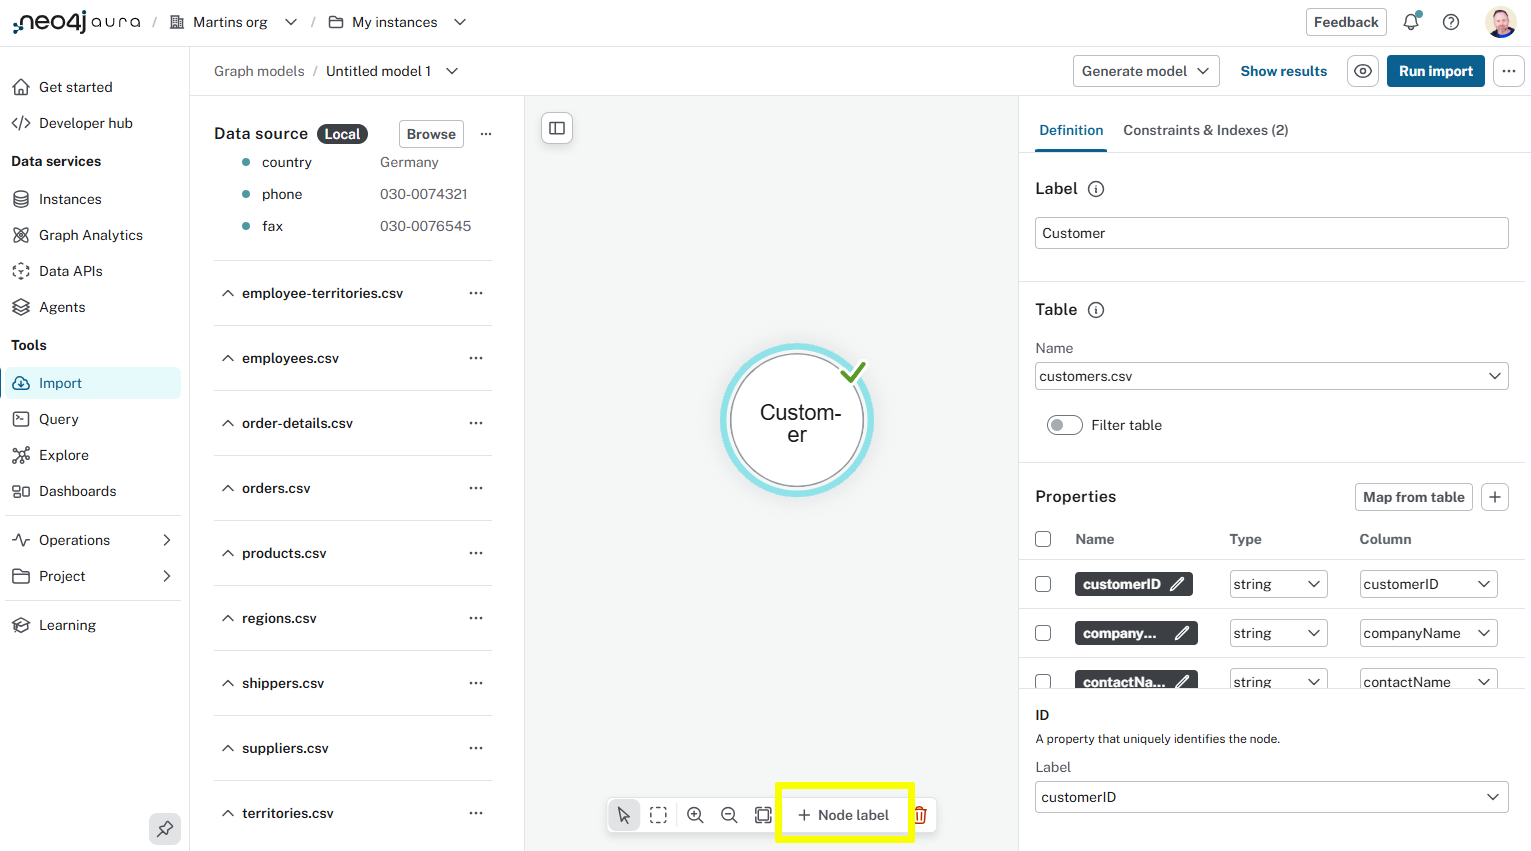Enable the Filter table toggle
The width and height of the screenshot is (1531, 851).
pyautogui.click(x=1064, y=424)
